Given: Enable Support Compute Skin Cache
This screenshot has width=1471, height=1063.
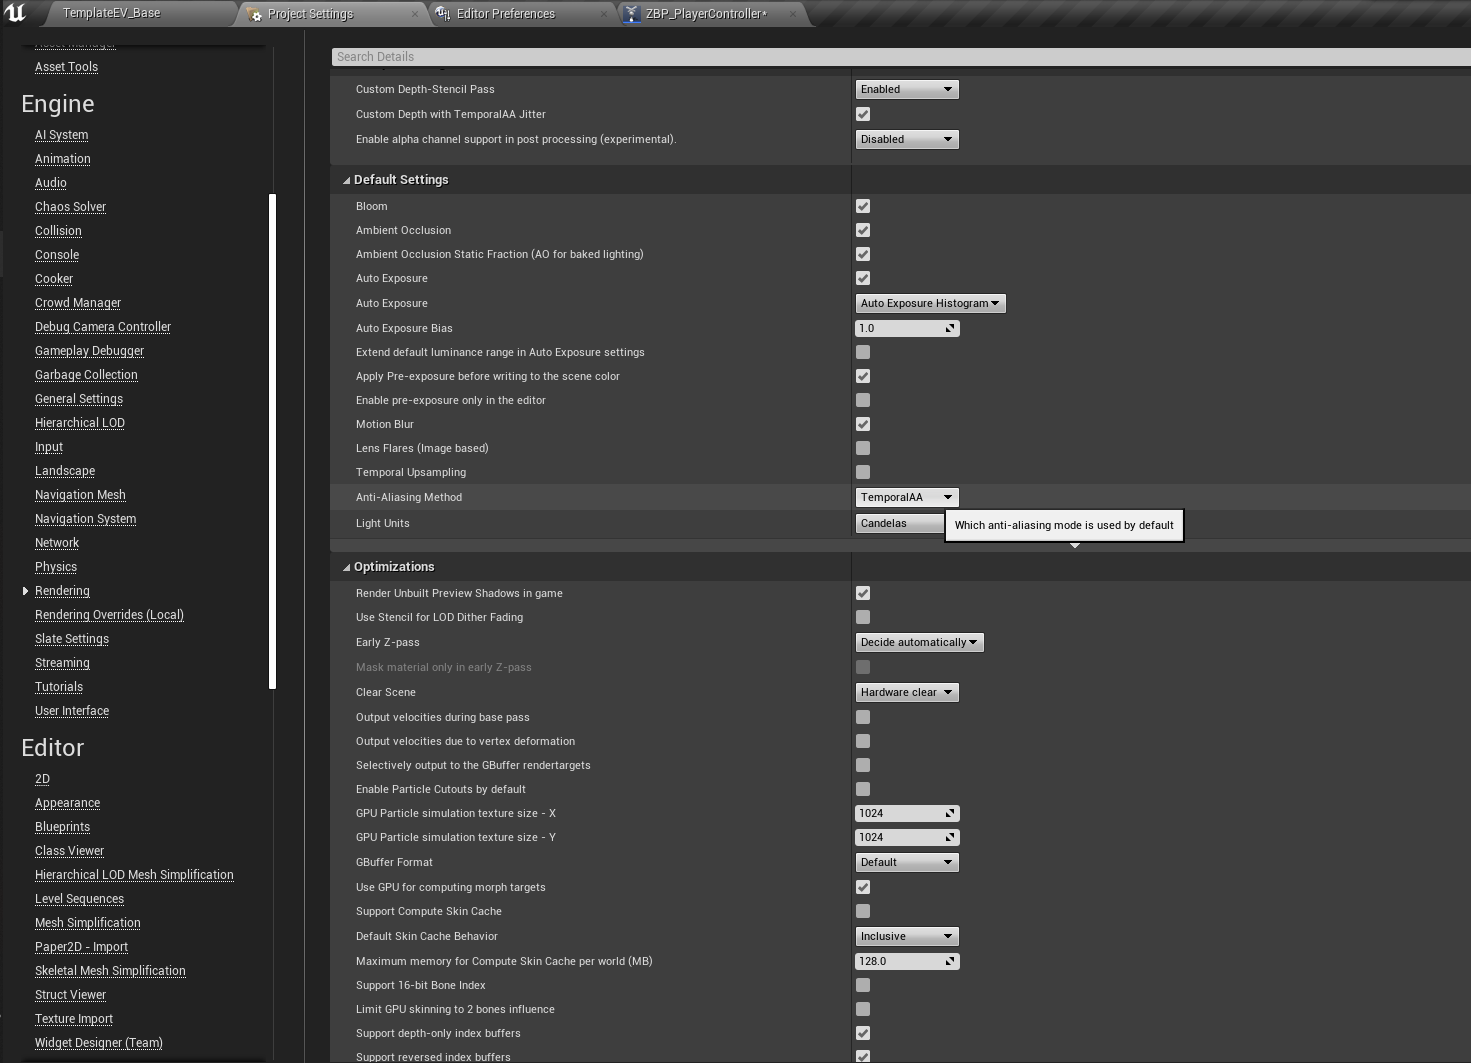Looking at the screenshot, I should (x=862, y=911).
